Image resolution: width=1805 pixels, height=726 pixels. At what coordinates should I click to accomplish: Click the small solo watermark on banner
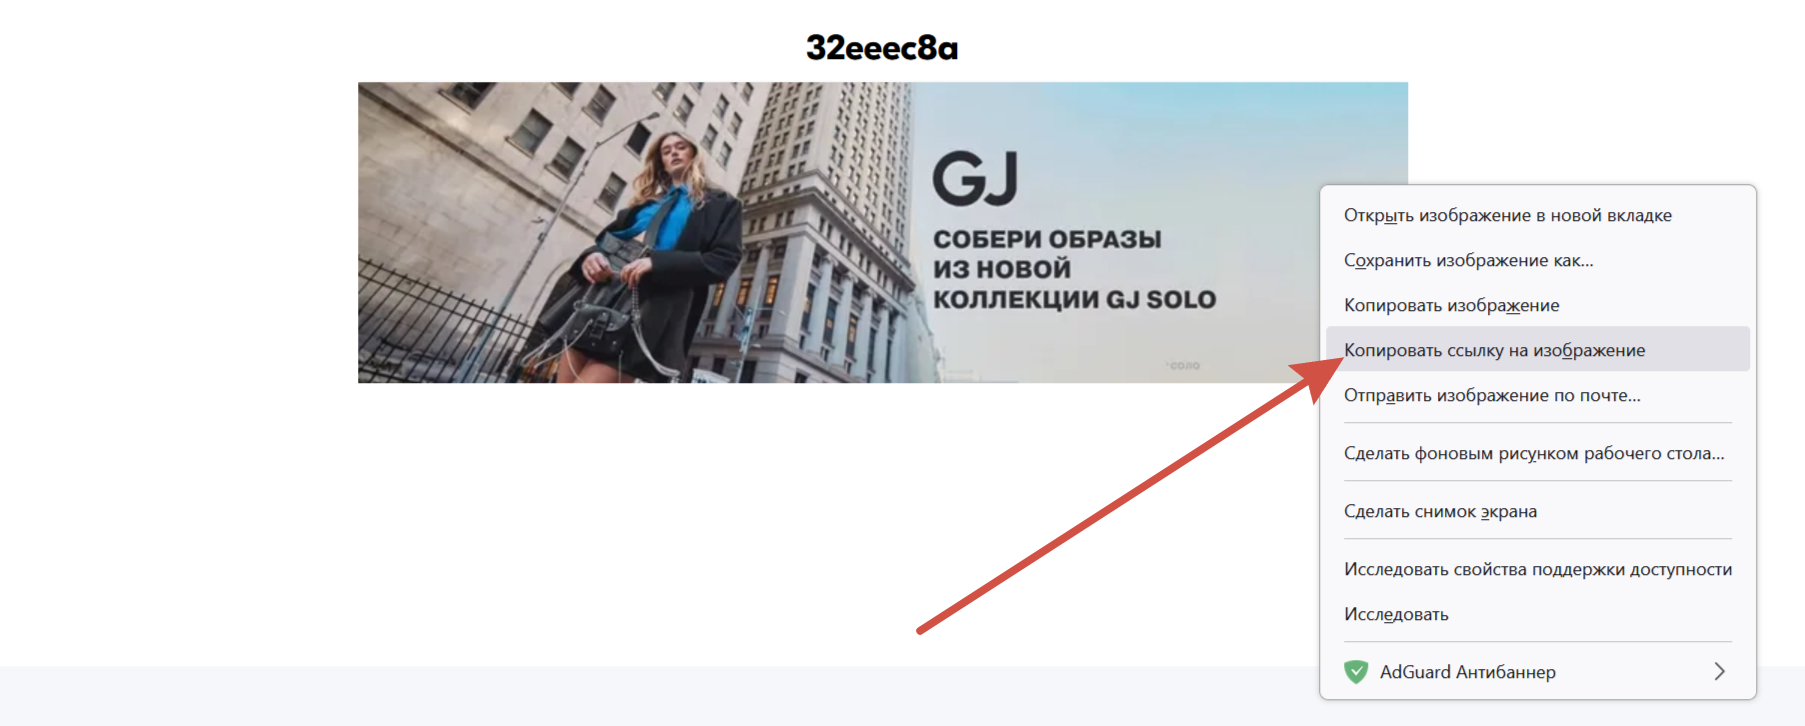pyautogui.click(x=1183, y=365)
